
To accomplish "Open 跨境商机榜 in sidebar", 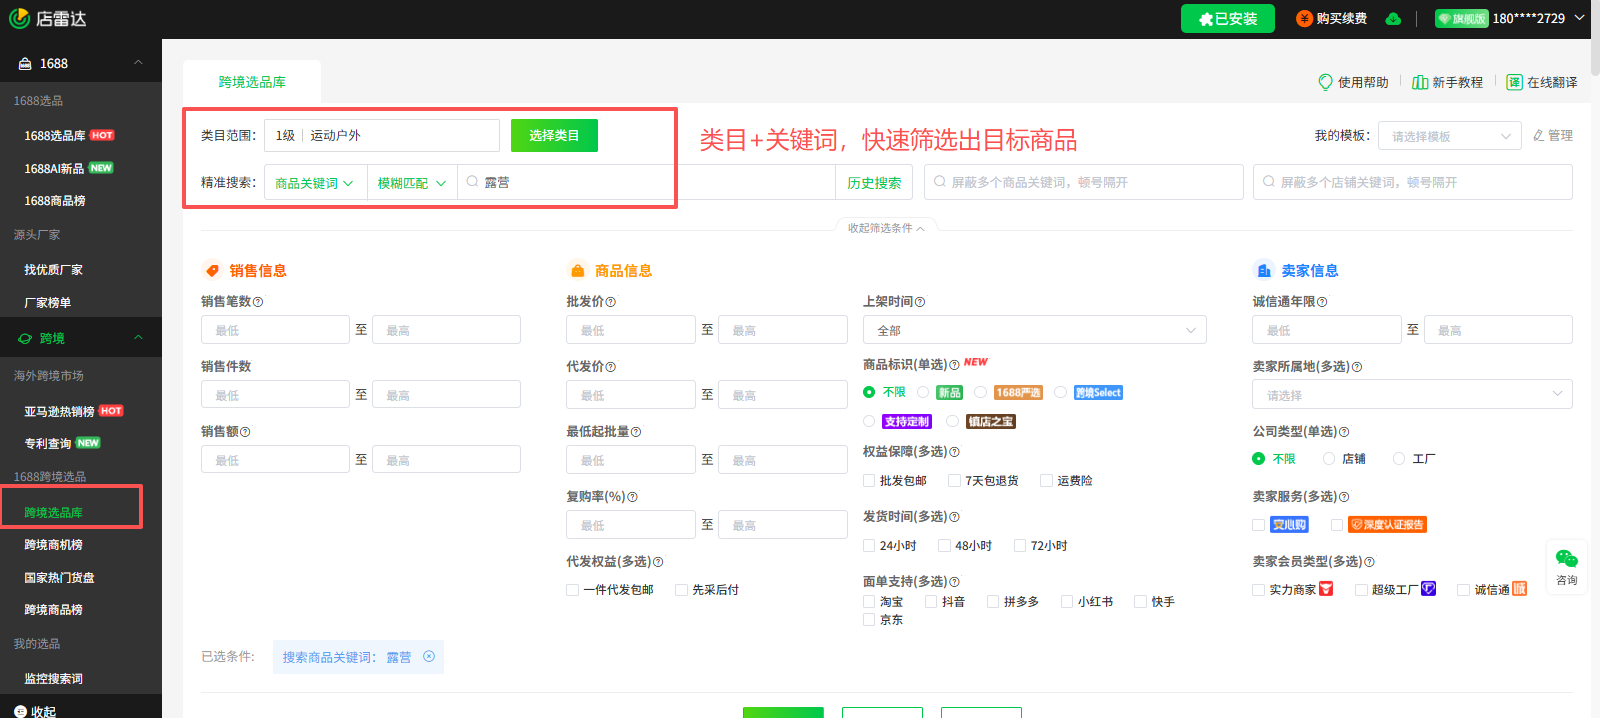I will click(54, 545).
